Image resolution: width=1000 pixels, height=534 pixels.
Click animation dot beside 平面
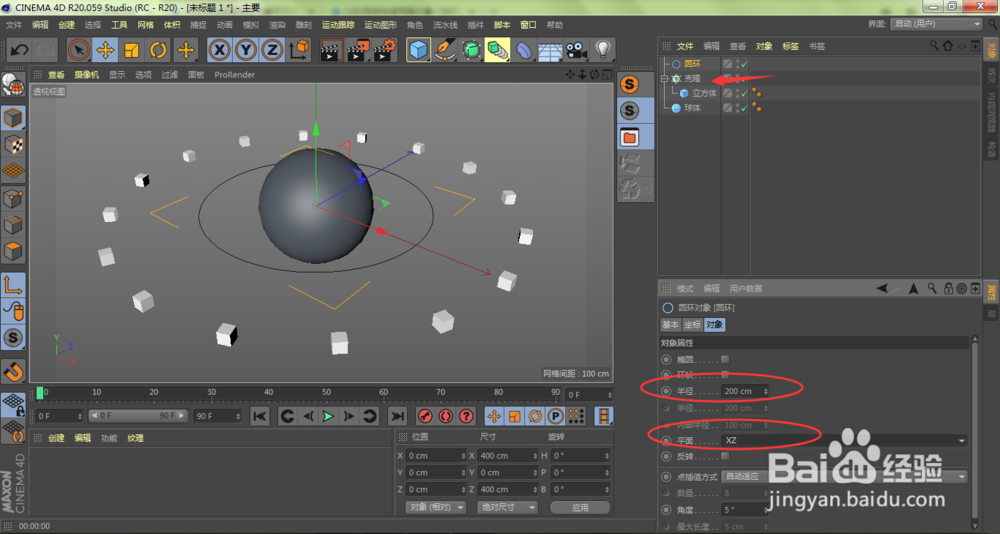click(x=666, y=440)
